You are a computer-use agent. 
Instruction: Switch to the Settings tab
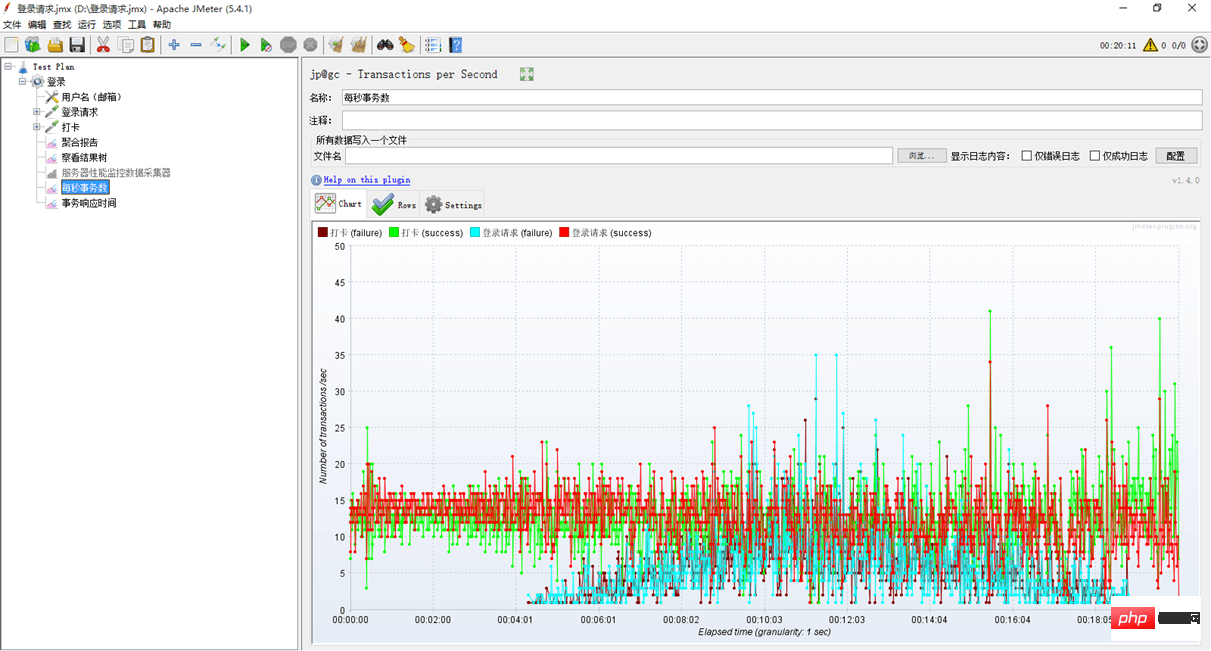[453, 204]
